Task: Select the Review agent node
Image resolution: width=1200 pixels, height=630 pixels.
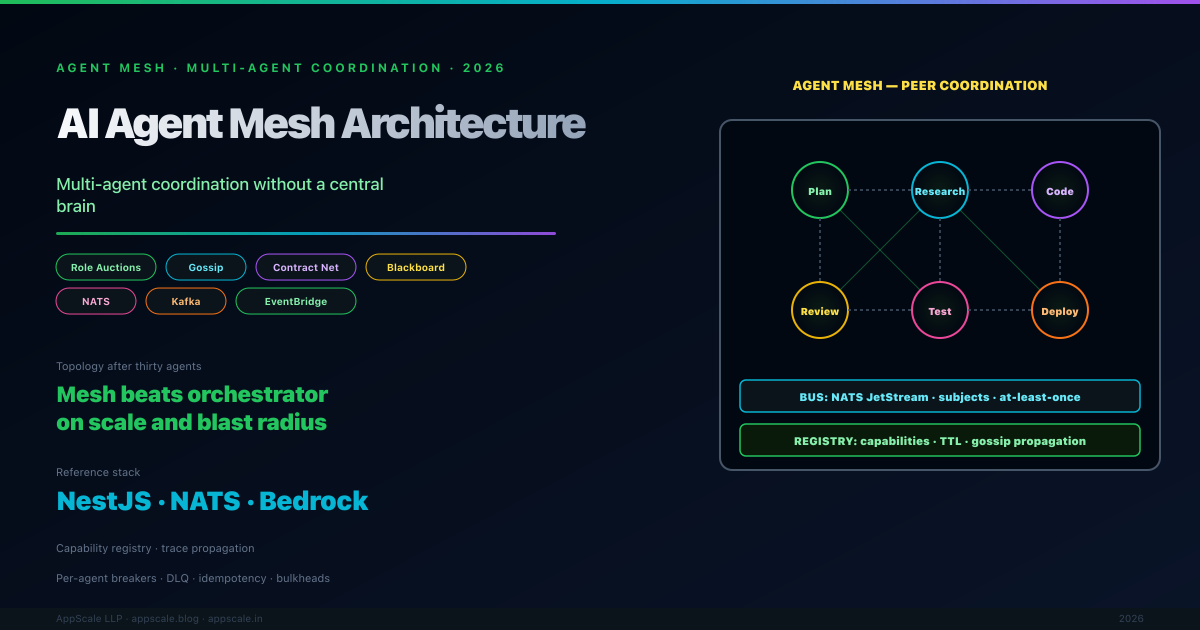Action: coord(820,310)
